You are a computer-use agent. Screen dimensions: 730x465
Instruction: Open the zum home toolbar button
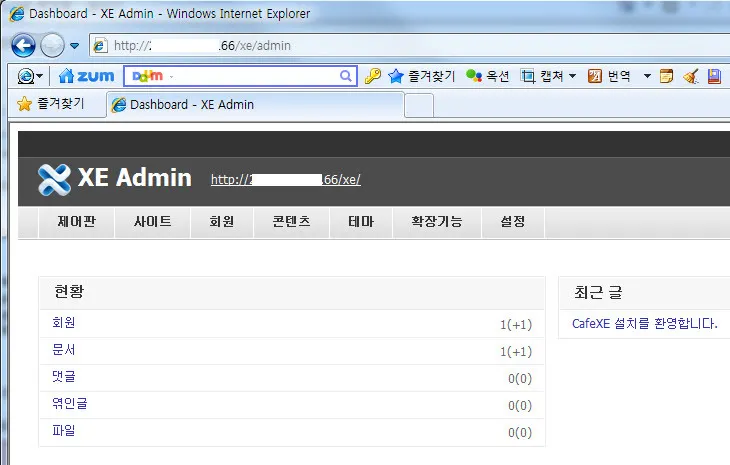pyautogui.click(x=86, y=76)
